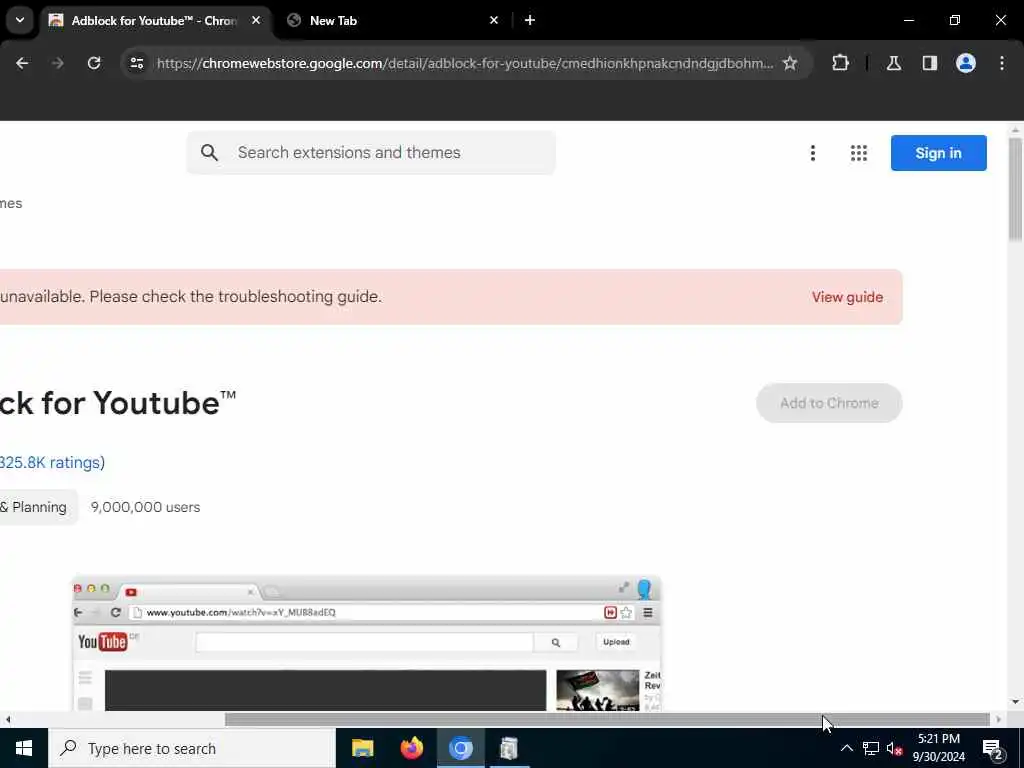1024x768 pixels.
Task: Reload the Chrome Web Store page
Action: tap(94, 63)
